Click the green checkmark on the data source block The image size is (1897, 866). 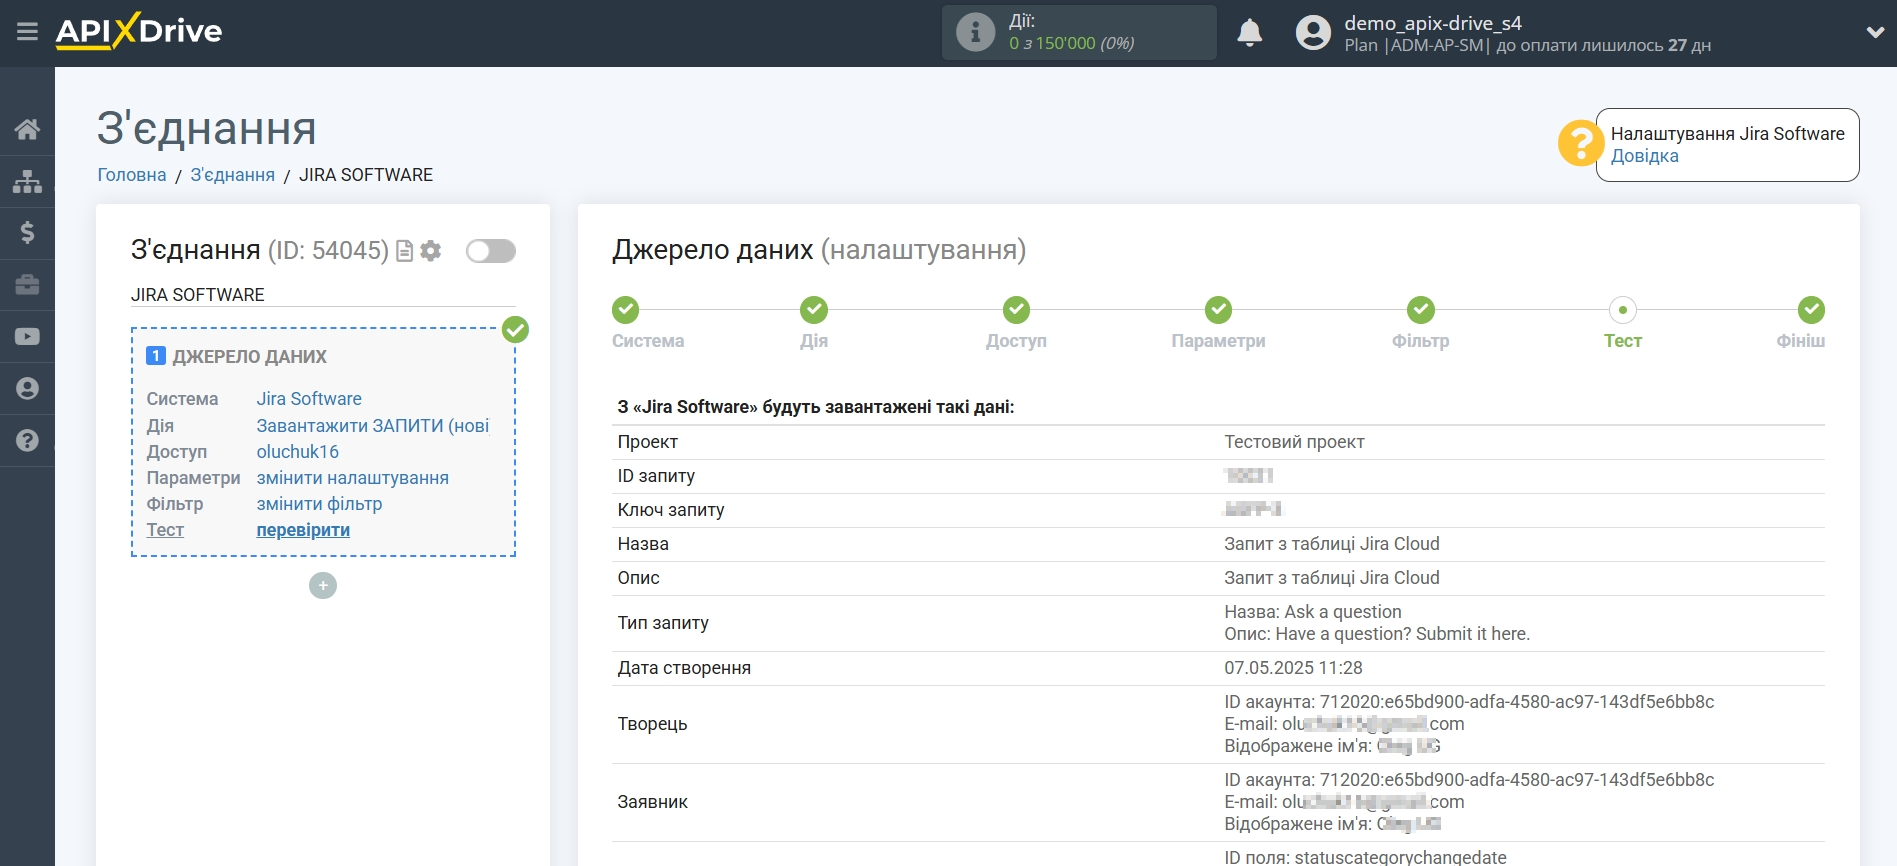pyautogui.click(x=515, y=329)
